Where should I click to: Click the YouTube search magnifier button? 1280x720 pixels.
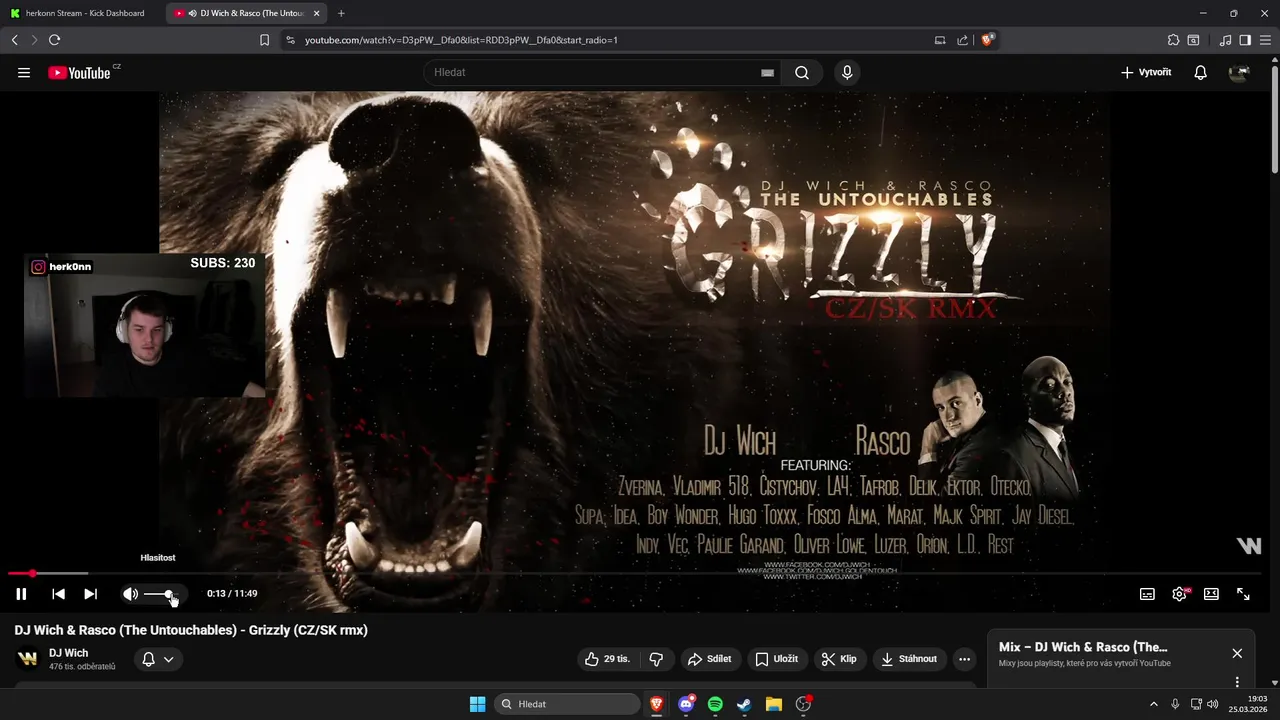tap(802, 73)
